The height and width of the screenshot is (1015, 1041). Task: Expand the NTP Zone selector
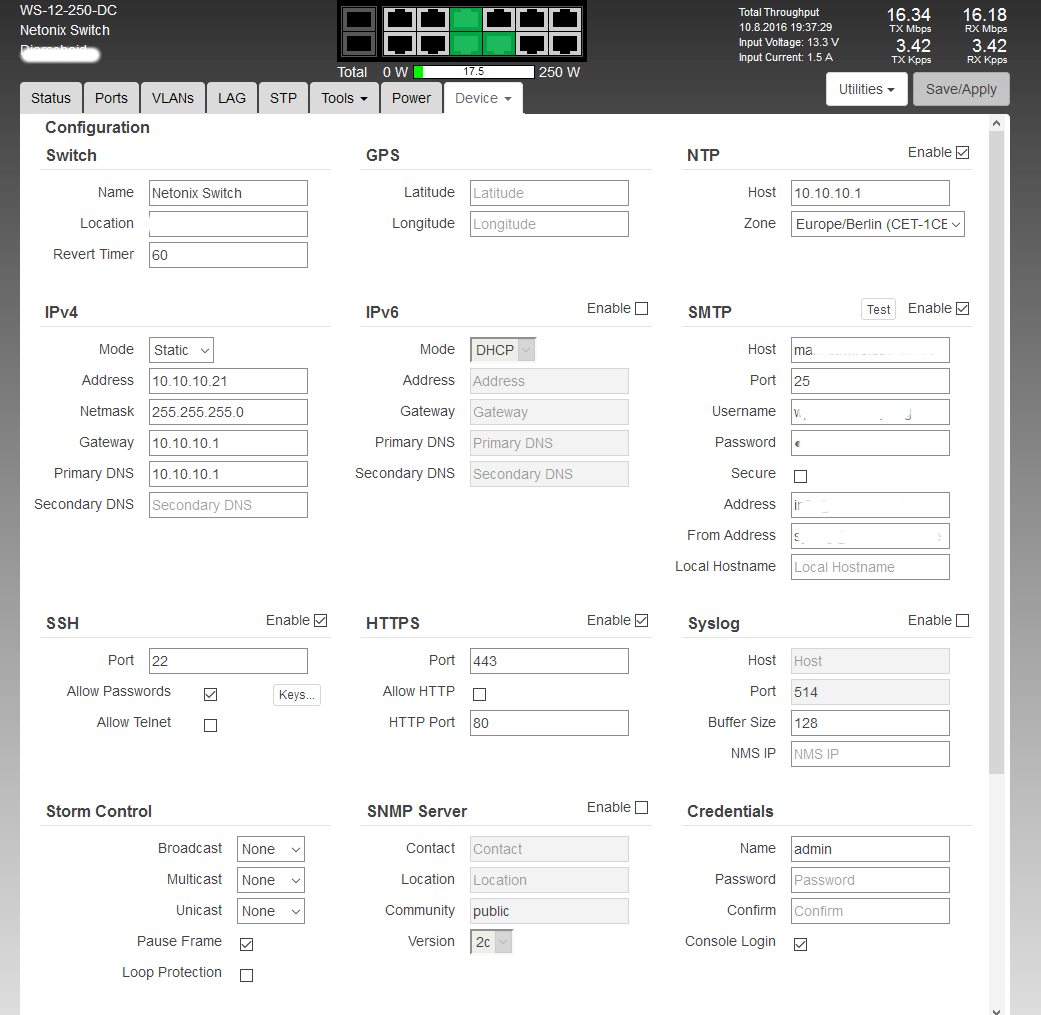click(x=878, y=225)
